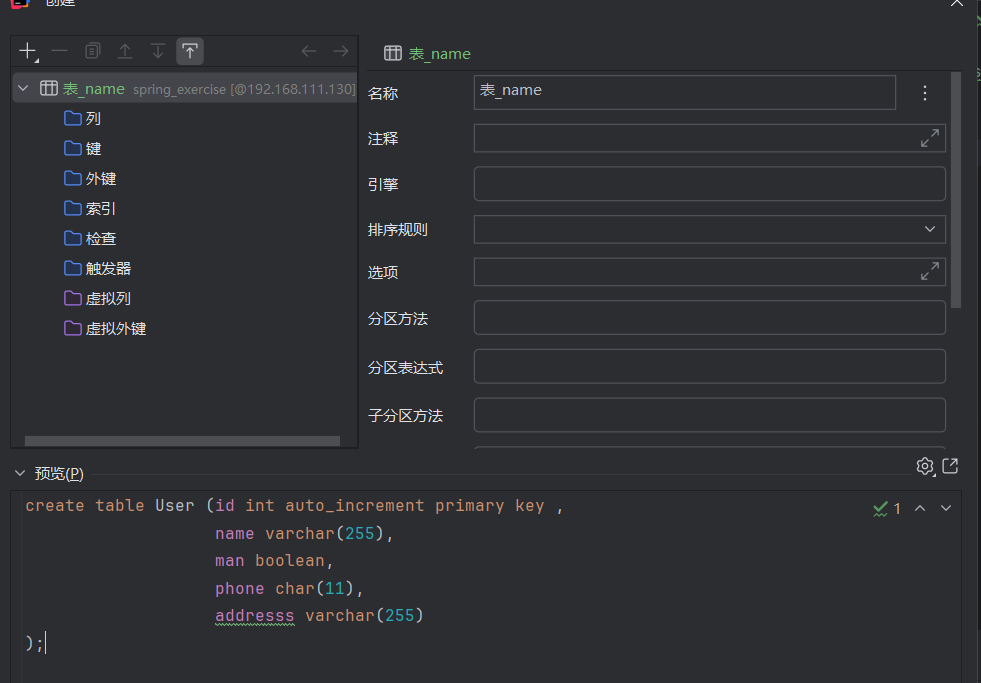Click the 列 folder icon

pos(73,118)
